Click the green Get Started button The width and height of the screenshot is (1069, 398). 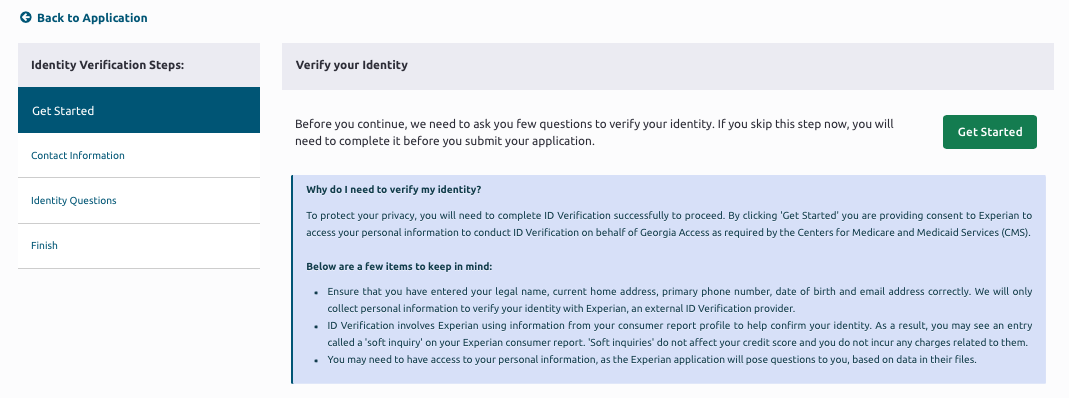pyautogui.click(x=990, y=132)
